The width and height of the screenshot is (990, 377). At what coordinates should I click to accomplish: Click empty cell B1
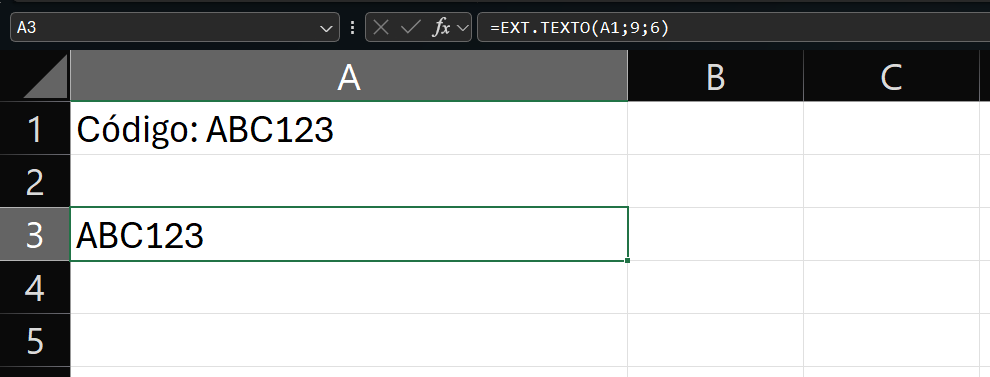[715, 128]
